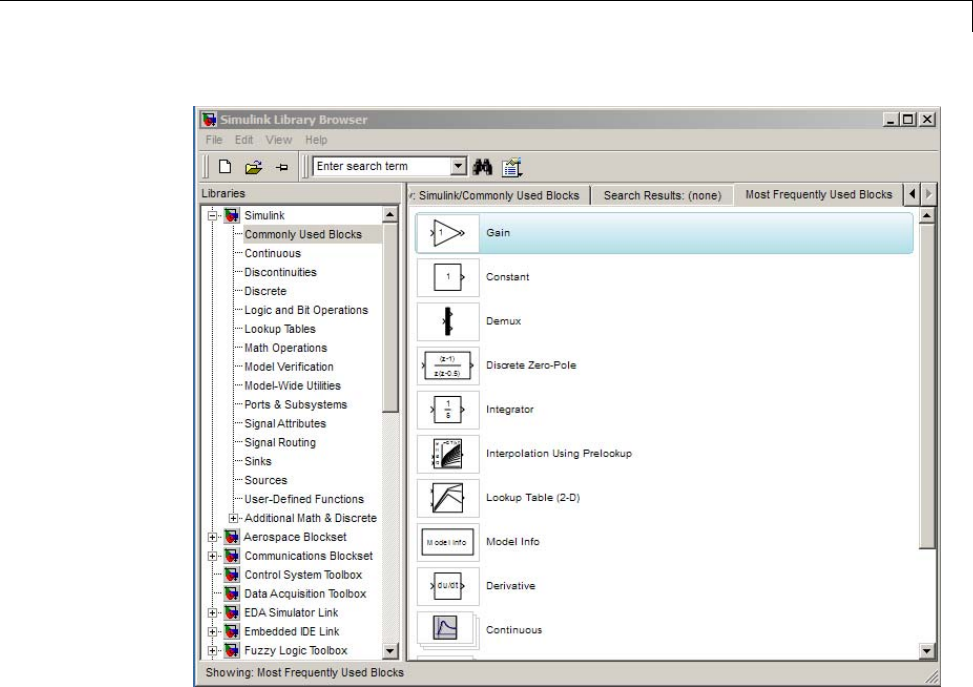
Task: Select the Discrete Zero-Pole block icon
Action: pyautogui.click(x=447, y=365)
